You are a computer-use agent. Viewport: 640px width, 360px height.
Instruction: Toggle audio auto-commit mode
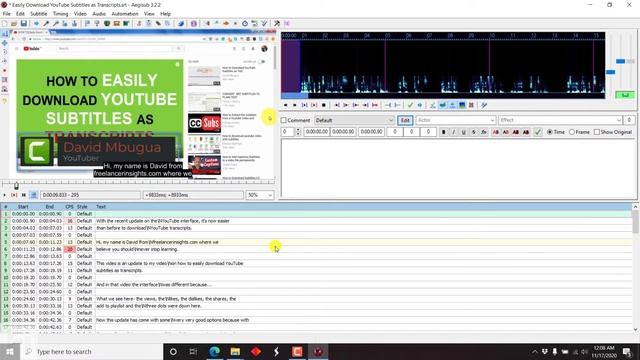(x=433, y=105)
